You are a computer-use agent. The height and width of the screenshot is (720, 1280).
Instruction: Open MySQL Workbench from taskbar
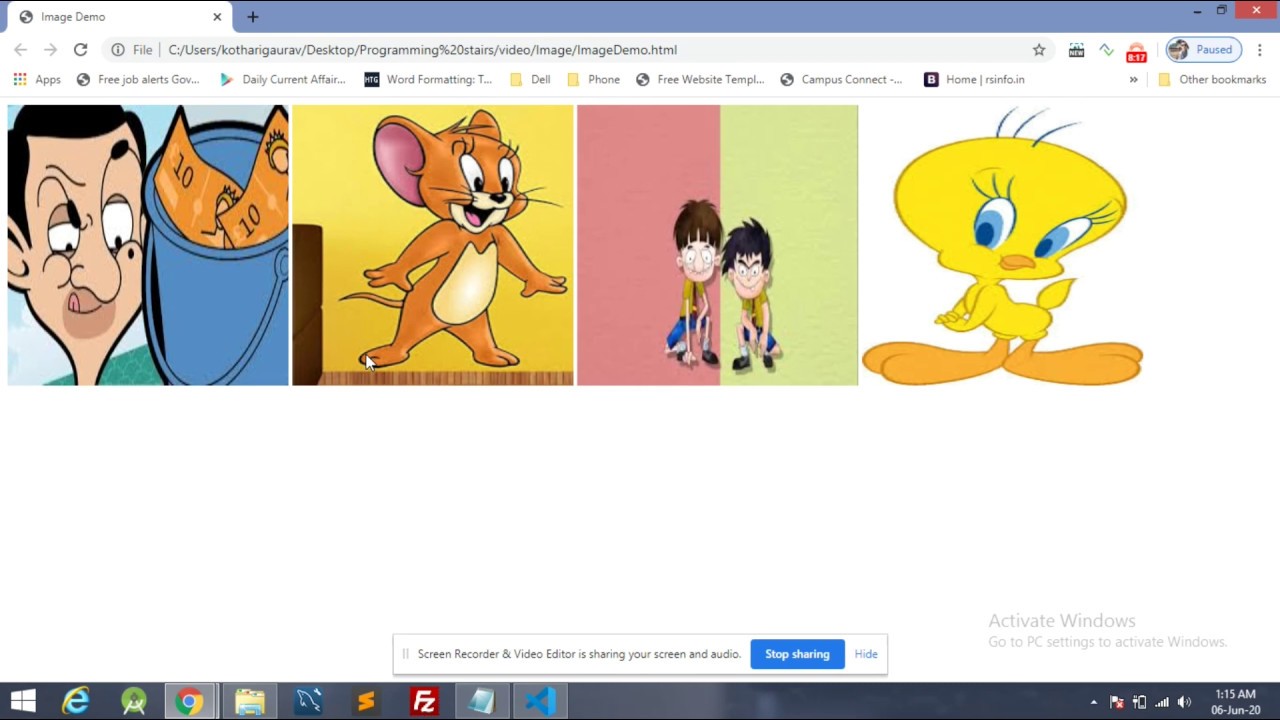pos(308,701)
